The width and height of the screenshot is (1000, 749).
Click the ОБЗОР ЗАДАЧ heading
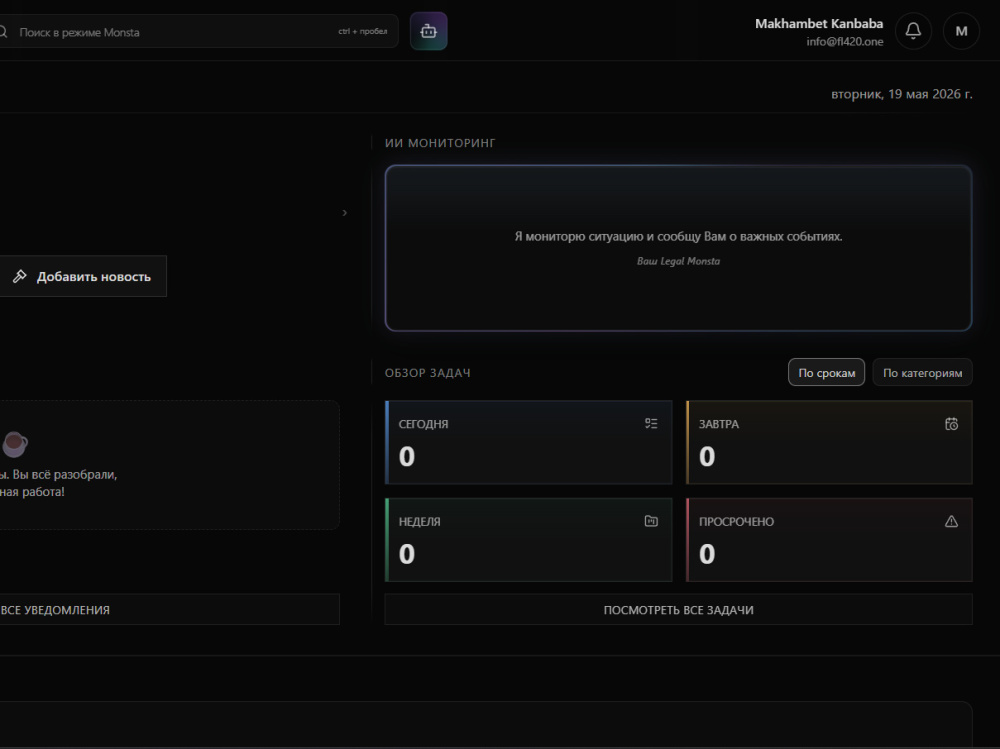point(428,373)
